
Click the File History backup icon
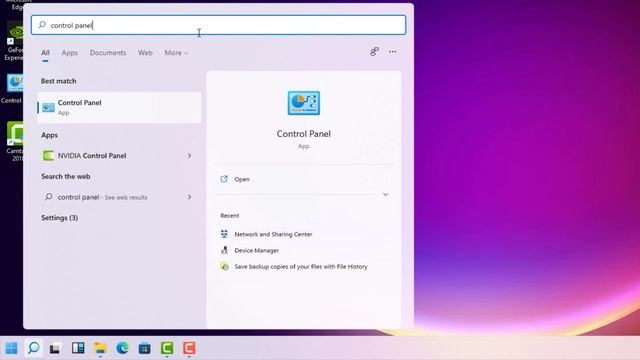(224, 267)
